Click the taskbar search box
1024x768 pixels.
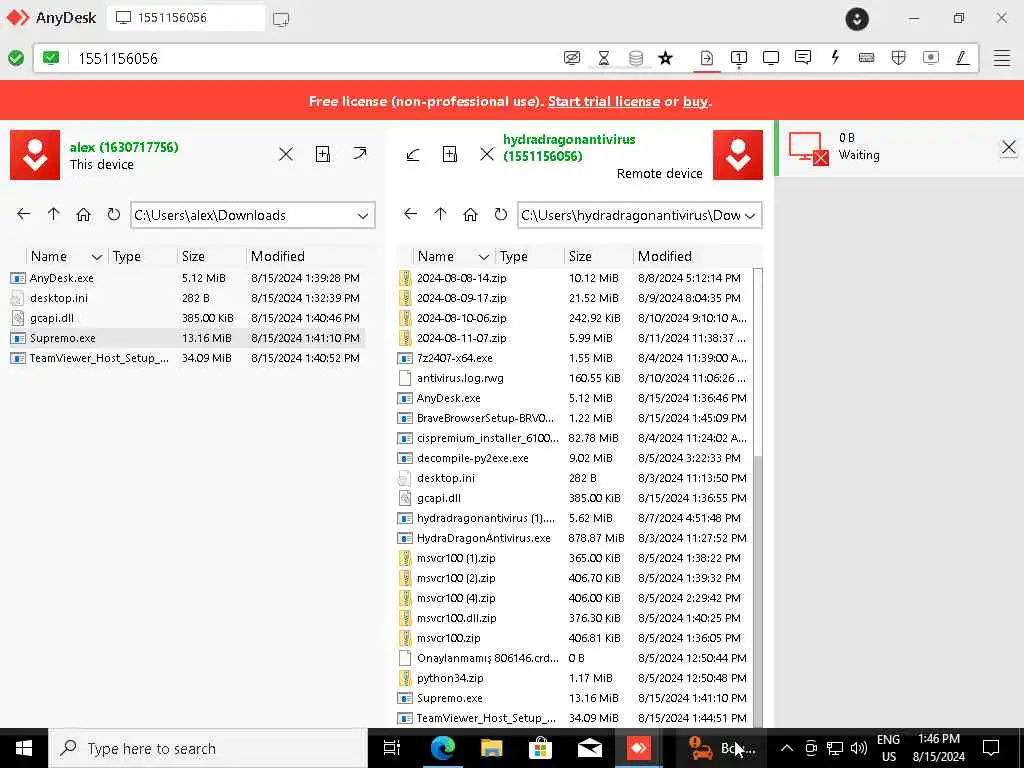pos(208,748)
